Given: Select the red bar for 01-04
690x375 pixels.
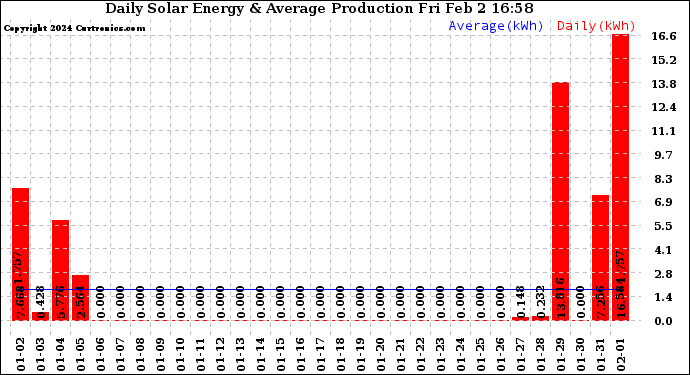Looking at the screenshot, I should coord(61,270).
